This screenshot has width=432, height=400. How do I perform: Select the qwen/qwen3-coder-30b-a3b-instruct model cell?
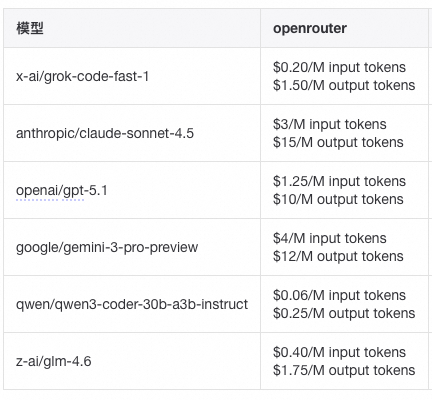coord(132,304)
